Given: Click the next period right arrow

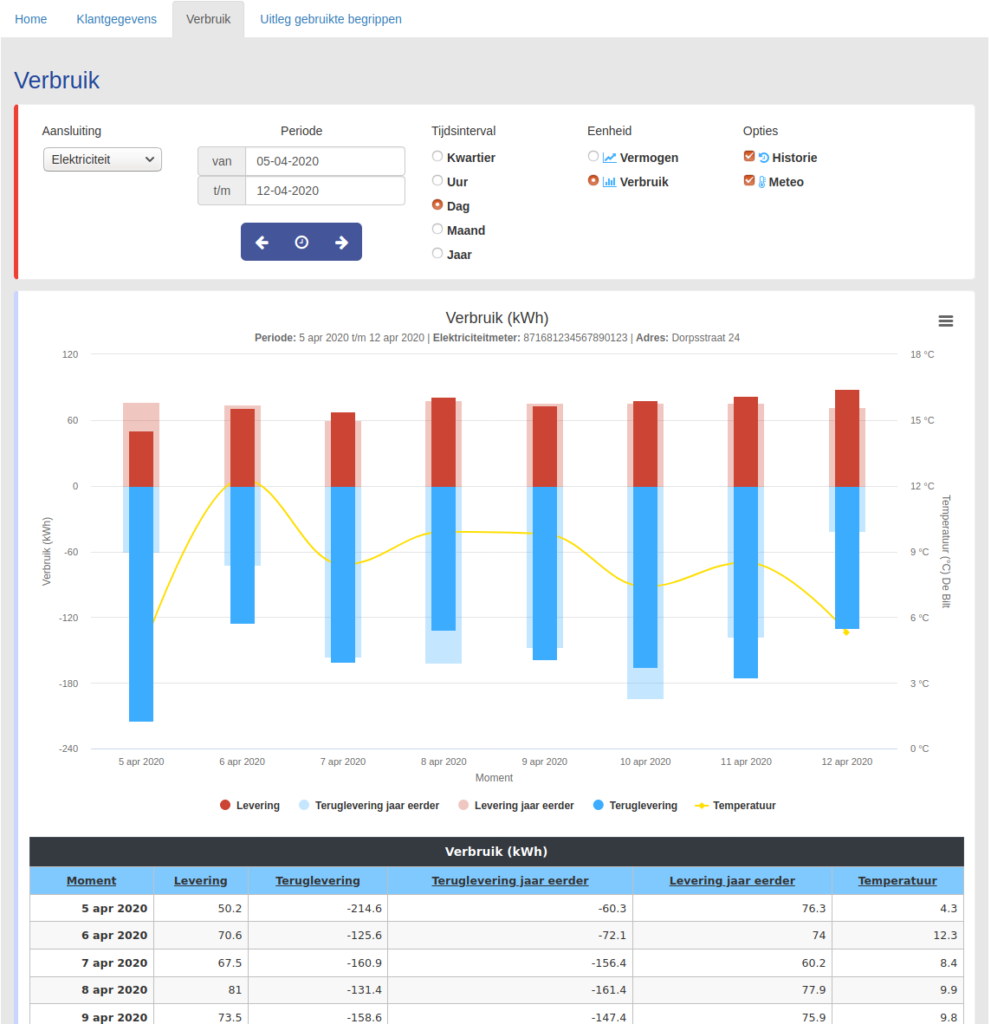Looking at the screenshot, I should click(341, 242).
